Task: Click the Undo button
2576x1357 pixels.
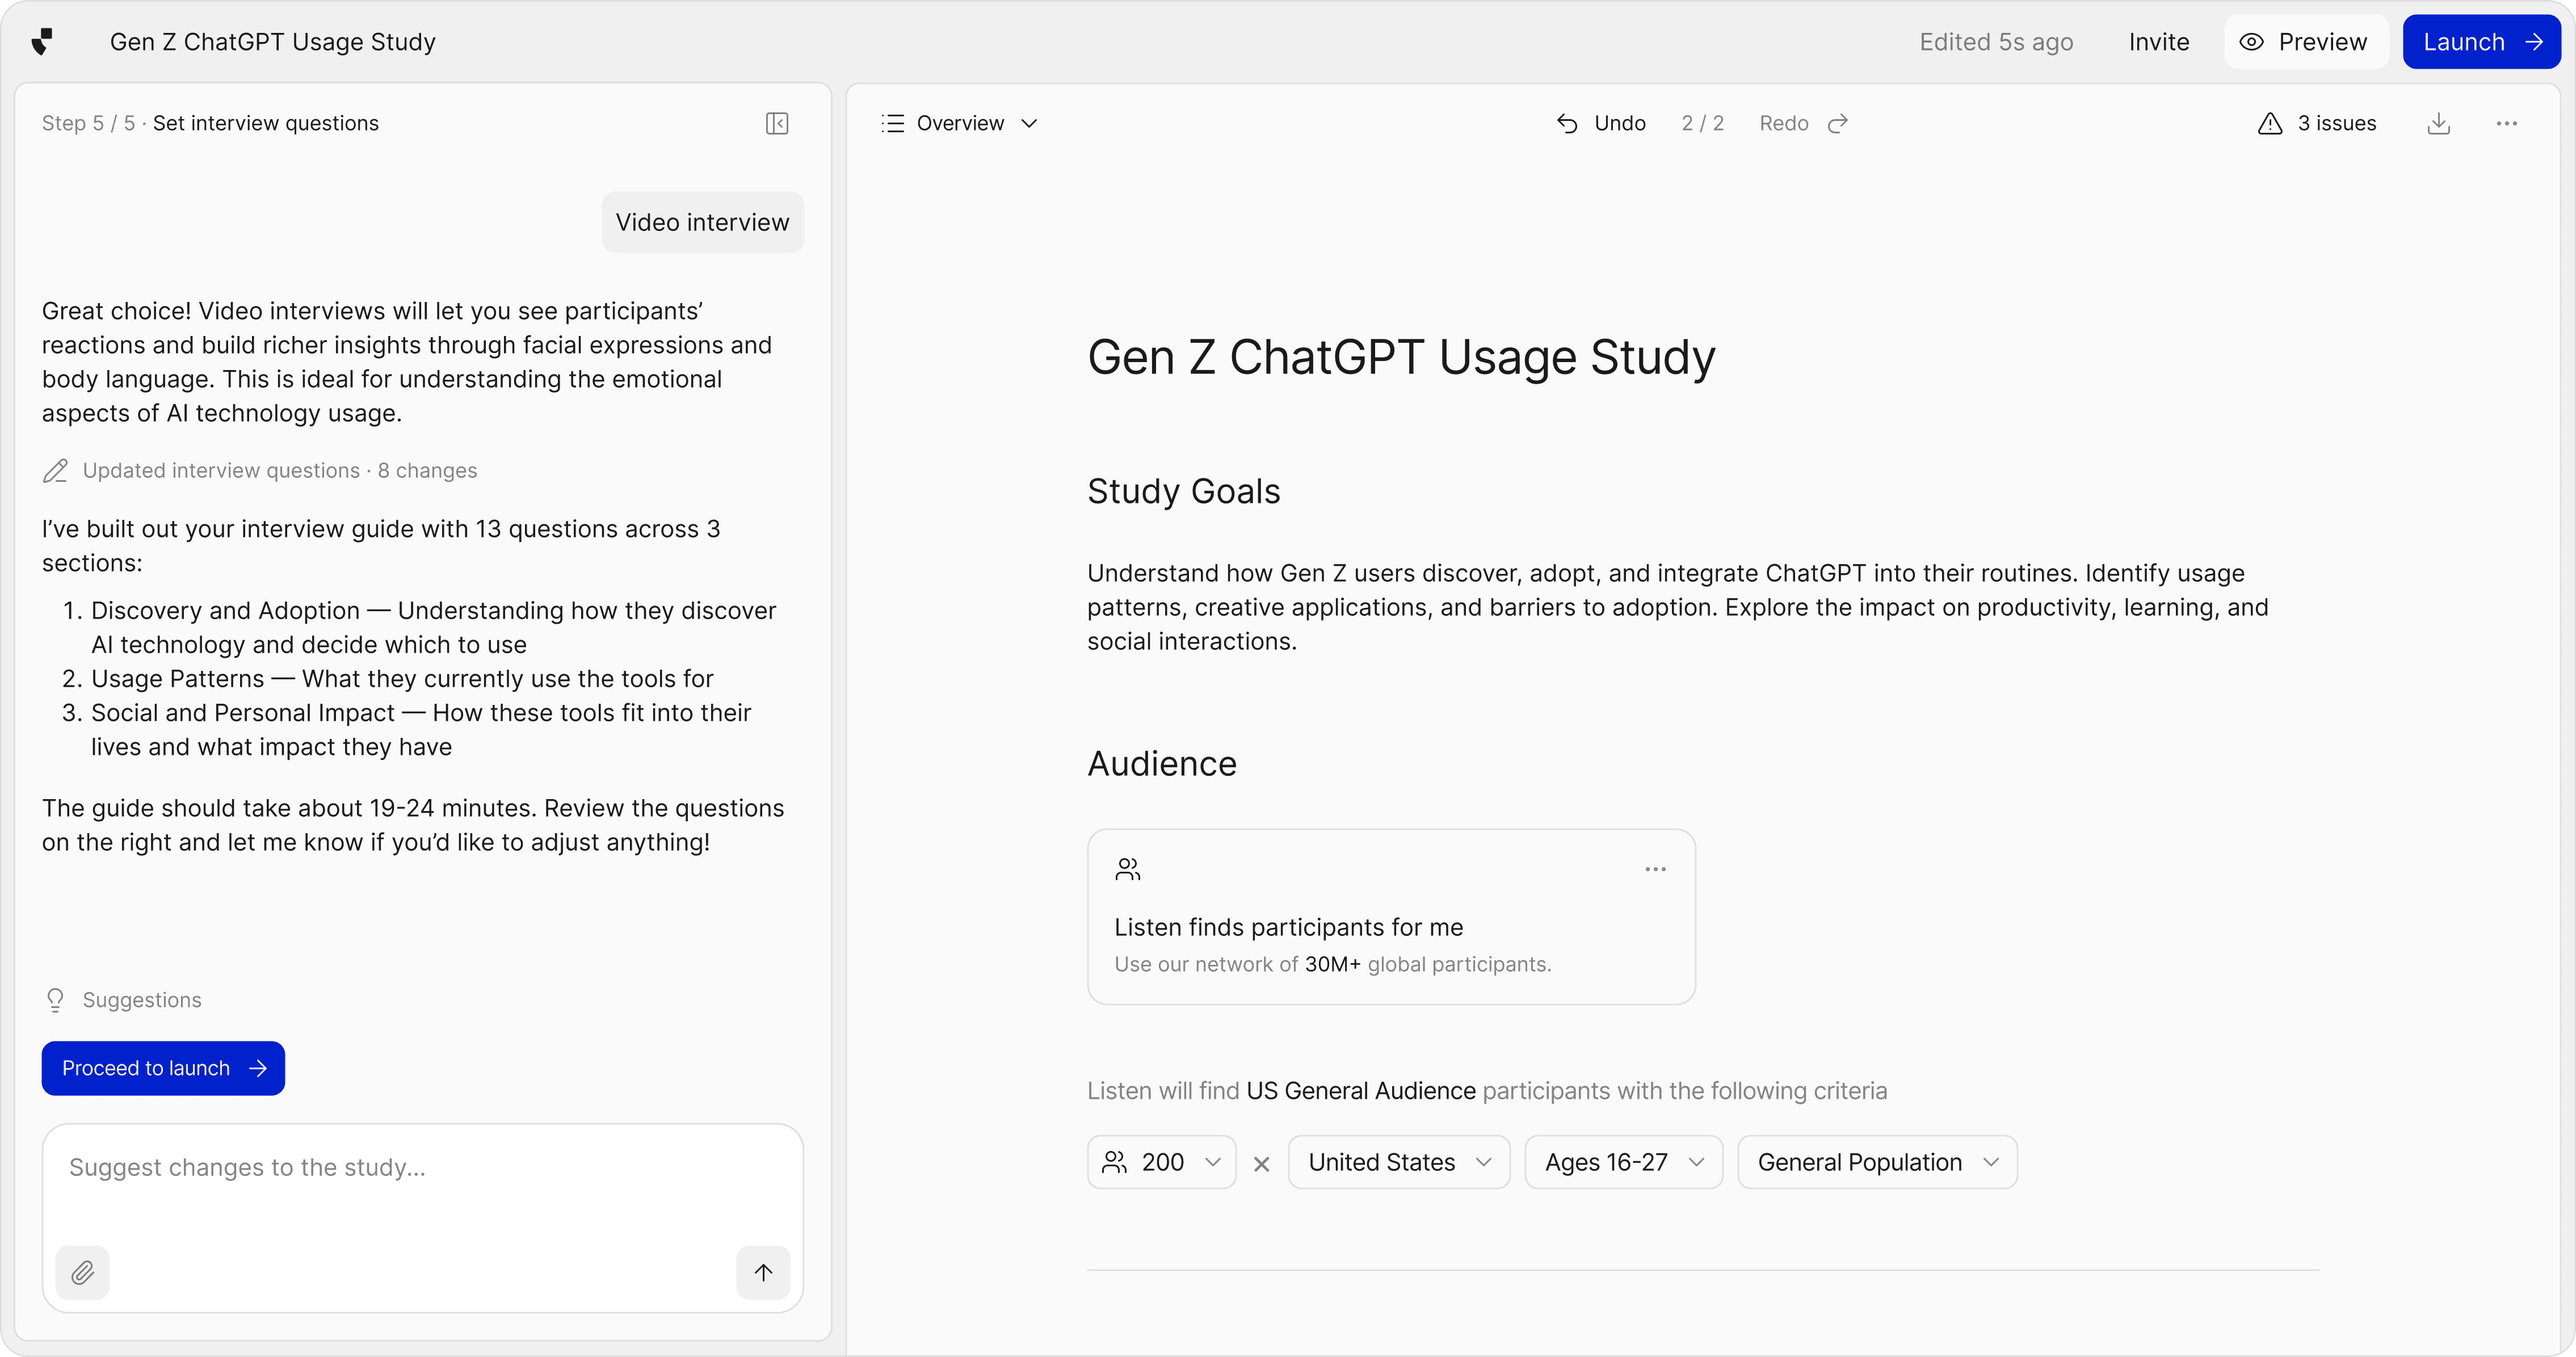Action: (1601, 123)
